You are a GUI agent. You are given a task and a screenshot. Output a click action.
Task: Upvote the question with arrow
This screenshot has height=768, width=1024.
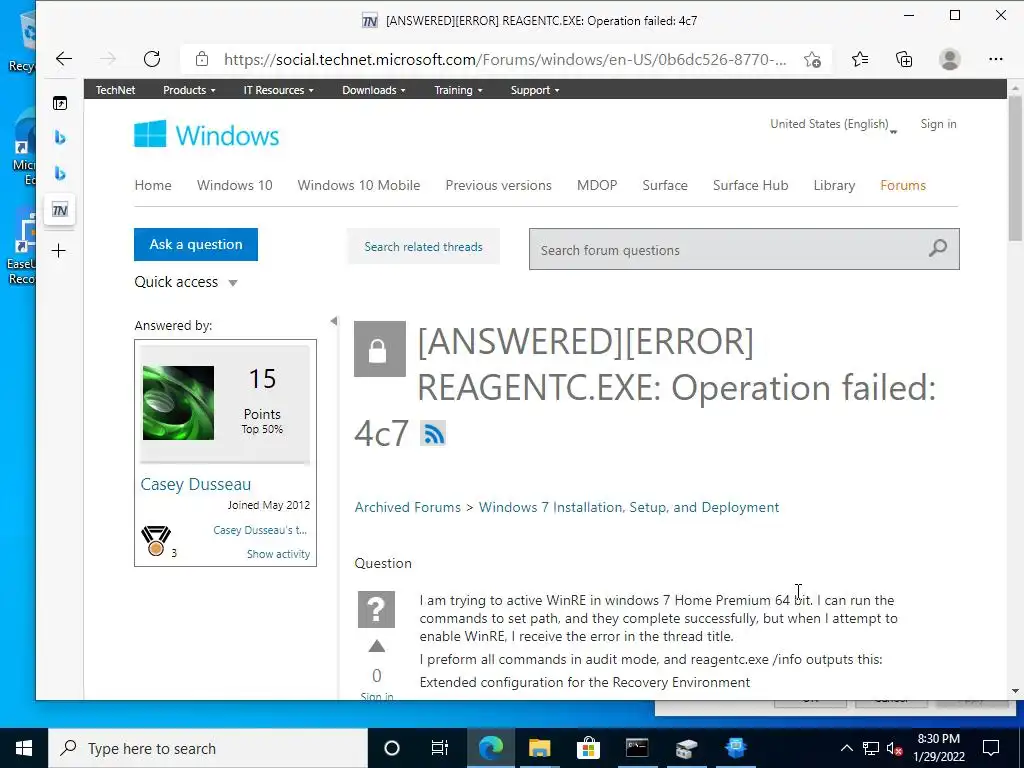click(376, 647)
